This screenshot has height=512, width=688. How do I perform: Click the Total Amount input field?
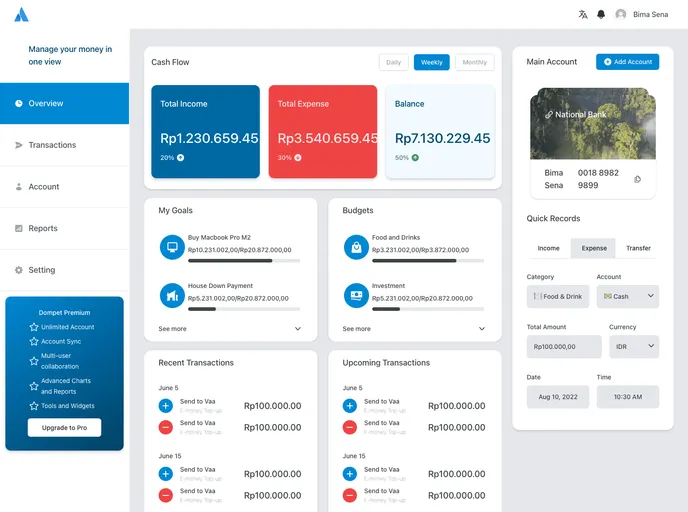[564, 346]
